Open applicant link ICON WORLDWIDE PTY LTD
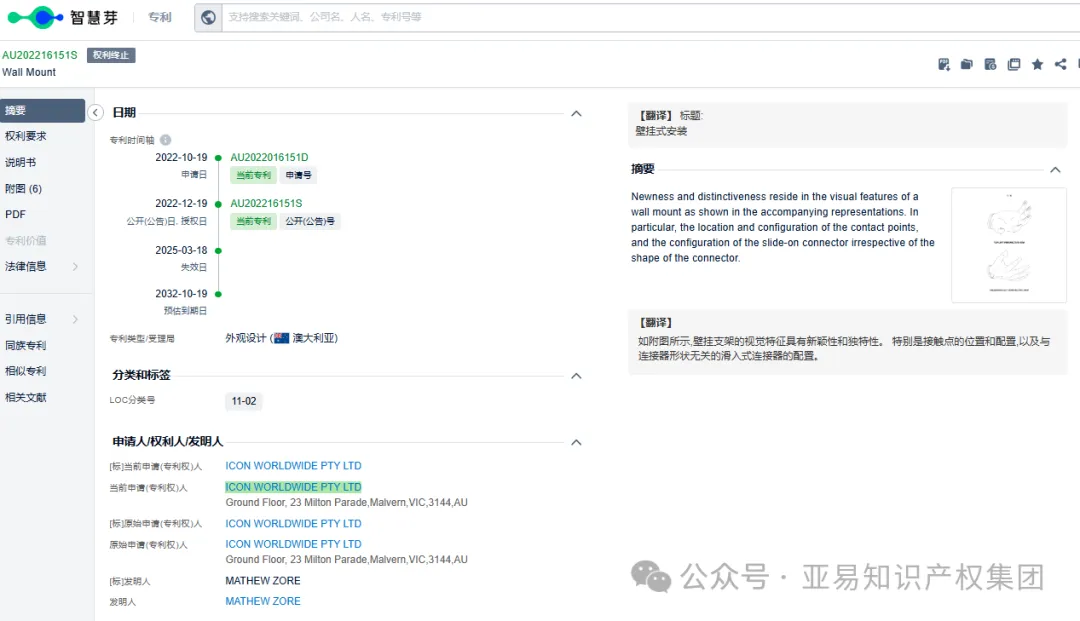Screen dimensions: 1080x621 pos(293,465)
